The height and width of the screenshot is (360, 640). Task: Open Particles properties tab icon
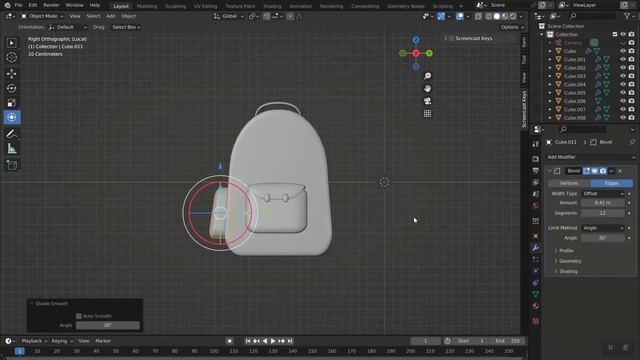coord(536,259)
